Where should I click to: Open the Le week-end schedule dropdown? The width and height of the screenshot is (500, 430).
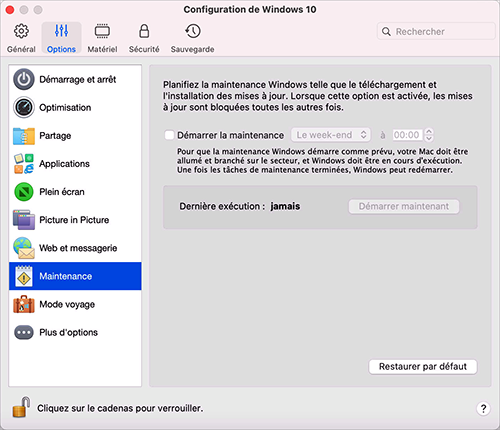[x=331, y=135]
